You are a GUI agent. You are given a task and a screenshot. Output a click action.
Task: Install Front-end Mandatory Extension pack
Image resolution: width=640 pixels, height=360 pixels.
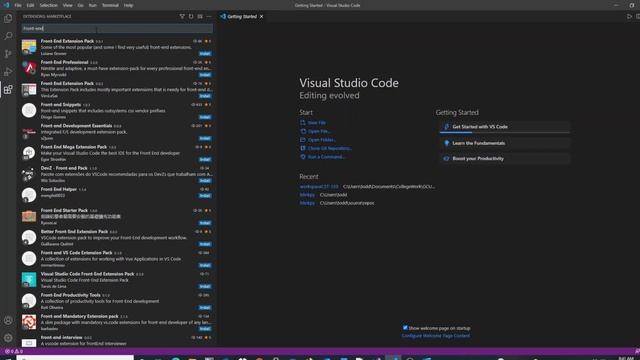[205, 329]
